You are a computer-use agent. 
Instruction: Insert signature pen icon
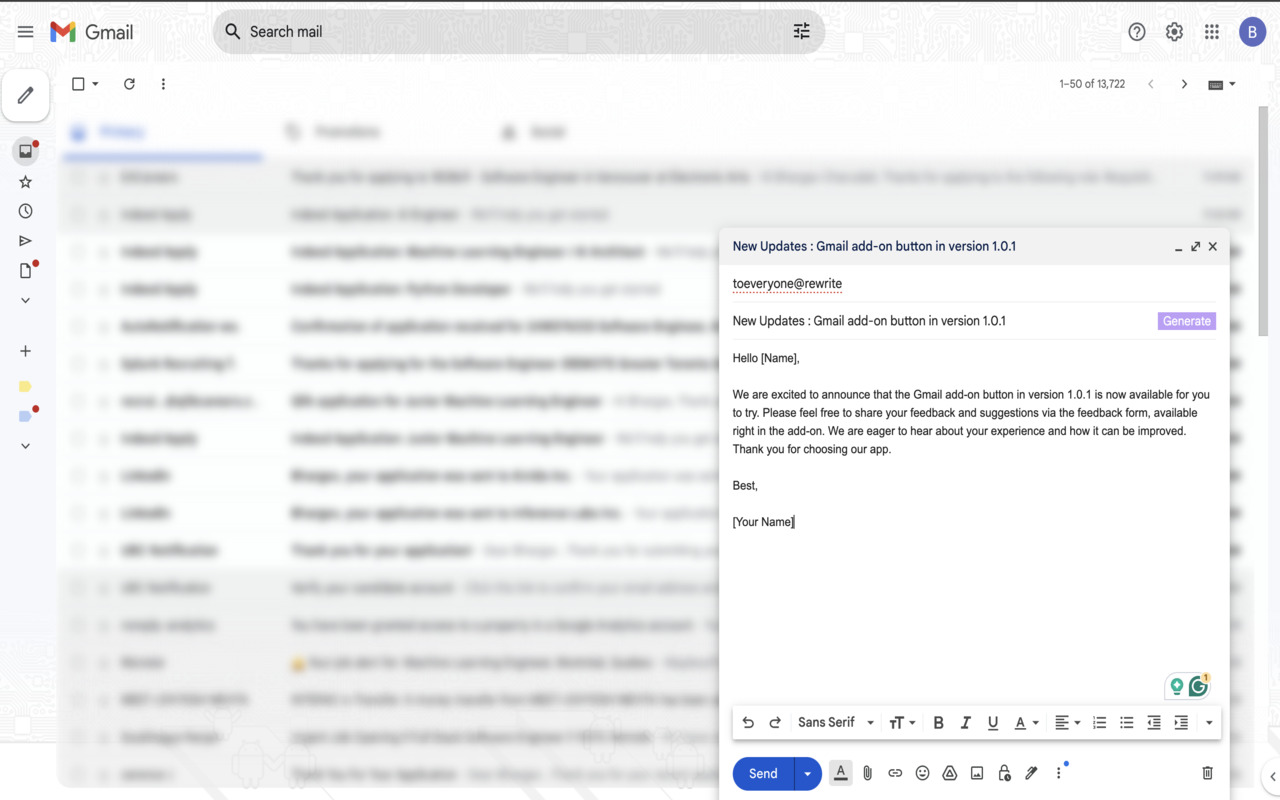point(1031,773)
